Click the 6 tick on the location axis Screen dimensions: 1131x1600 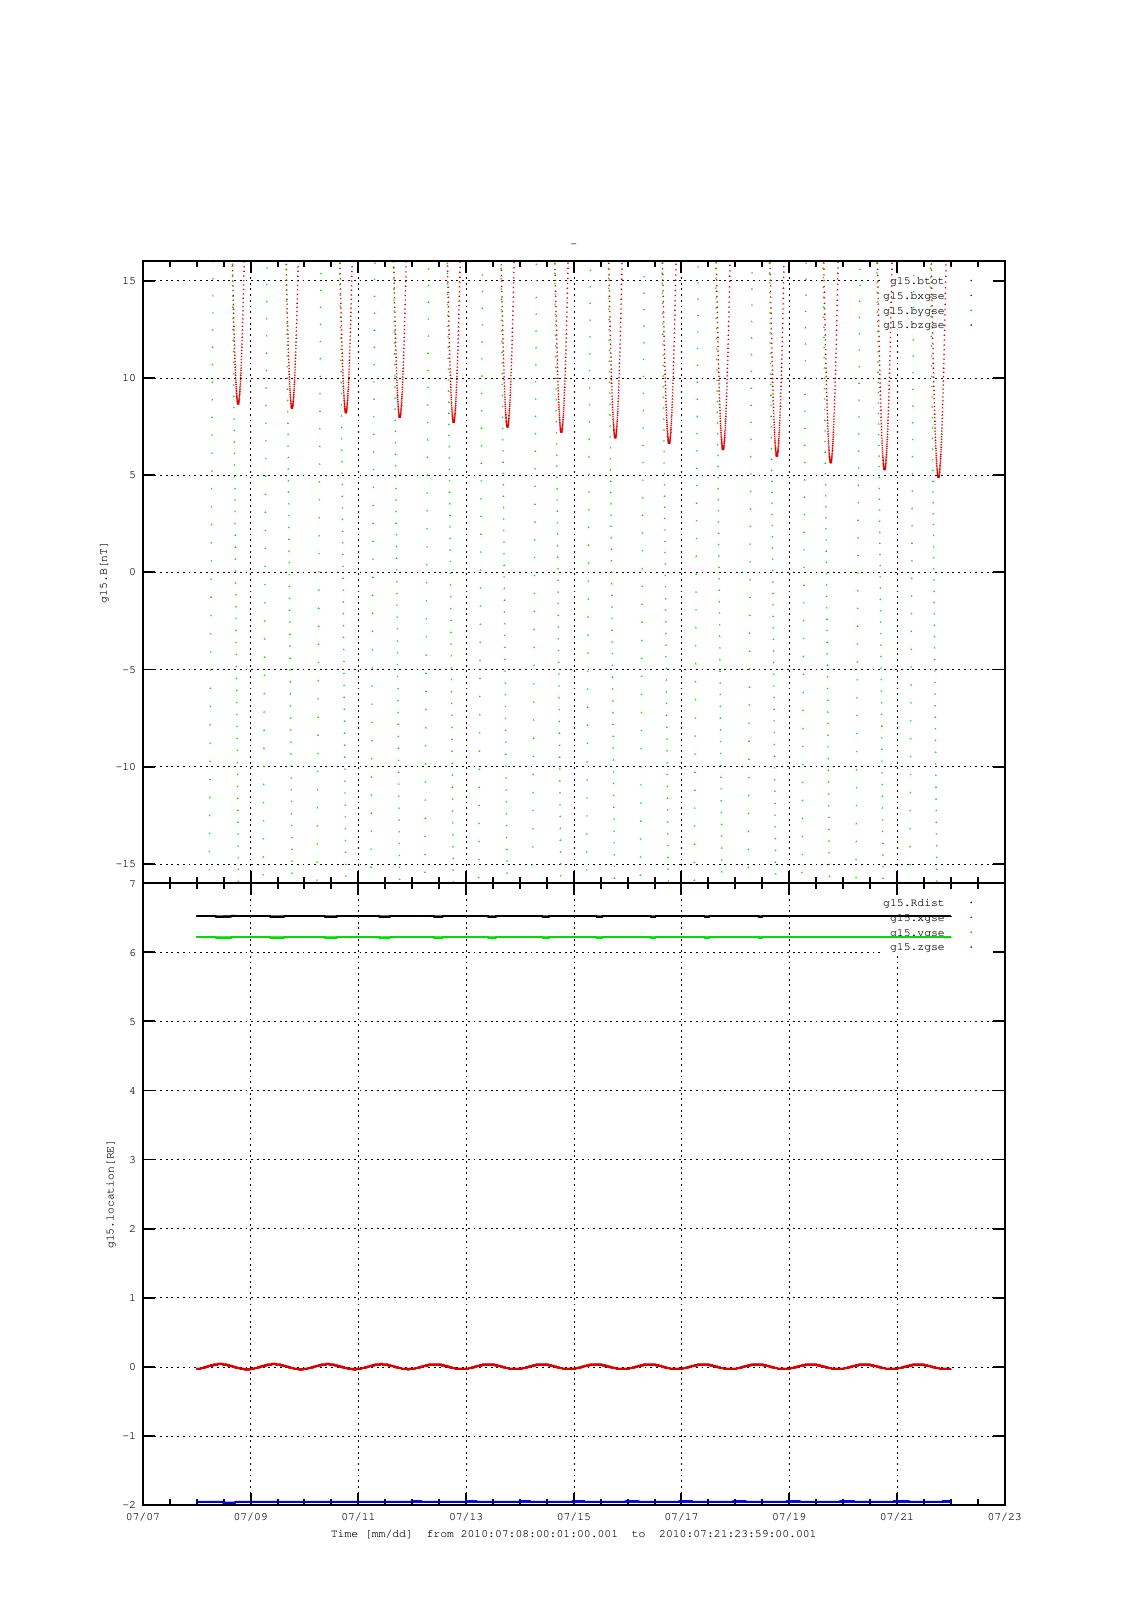point(132,953)
